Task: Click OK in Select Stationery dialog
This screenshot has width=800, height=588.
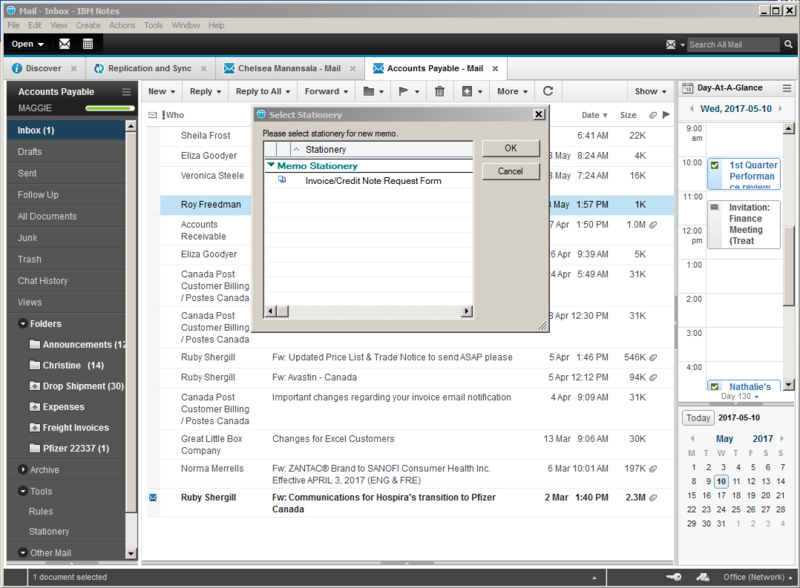Action: 511,148
